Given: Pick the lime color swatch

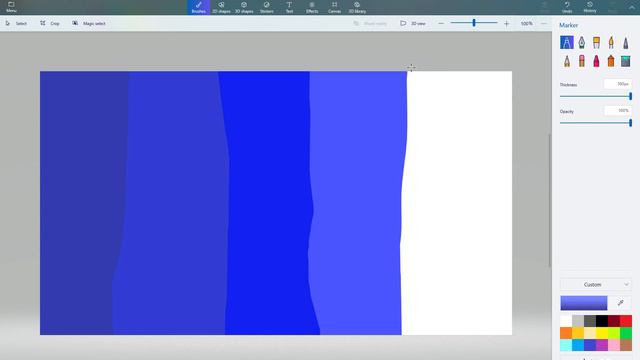Looking at the screenshot, I should pyautogui.click(x=614, y=333).
